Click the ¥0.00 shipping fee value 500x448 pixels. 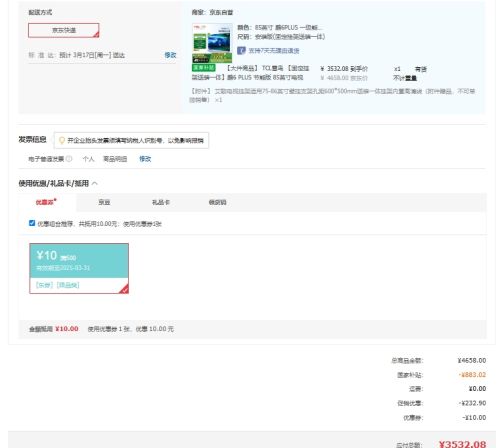tap(477, 389)
